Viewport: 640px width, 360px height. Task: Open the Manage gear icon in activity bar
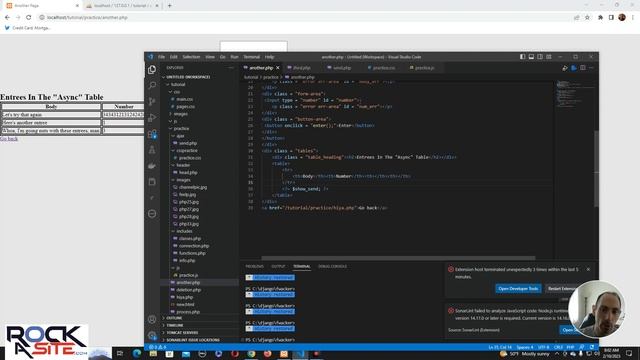coord(152,336)
